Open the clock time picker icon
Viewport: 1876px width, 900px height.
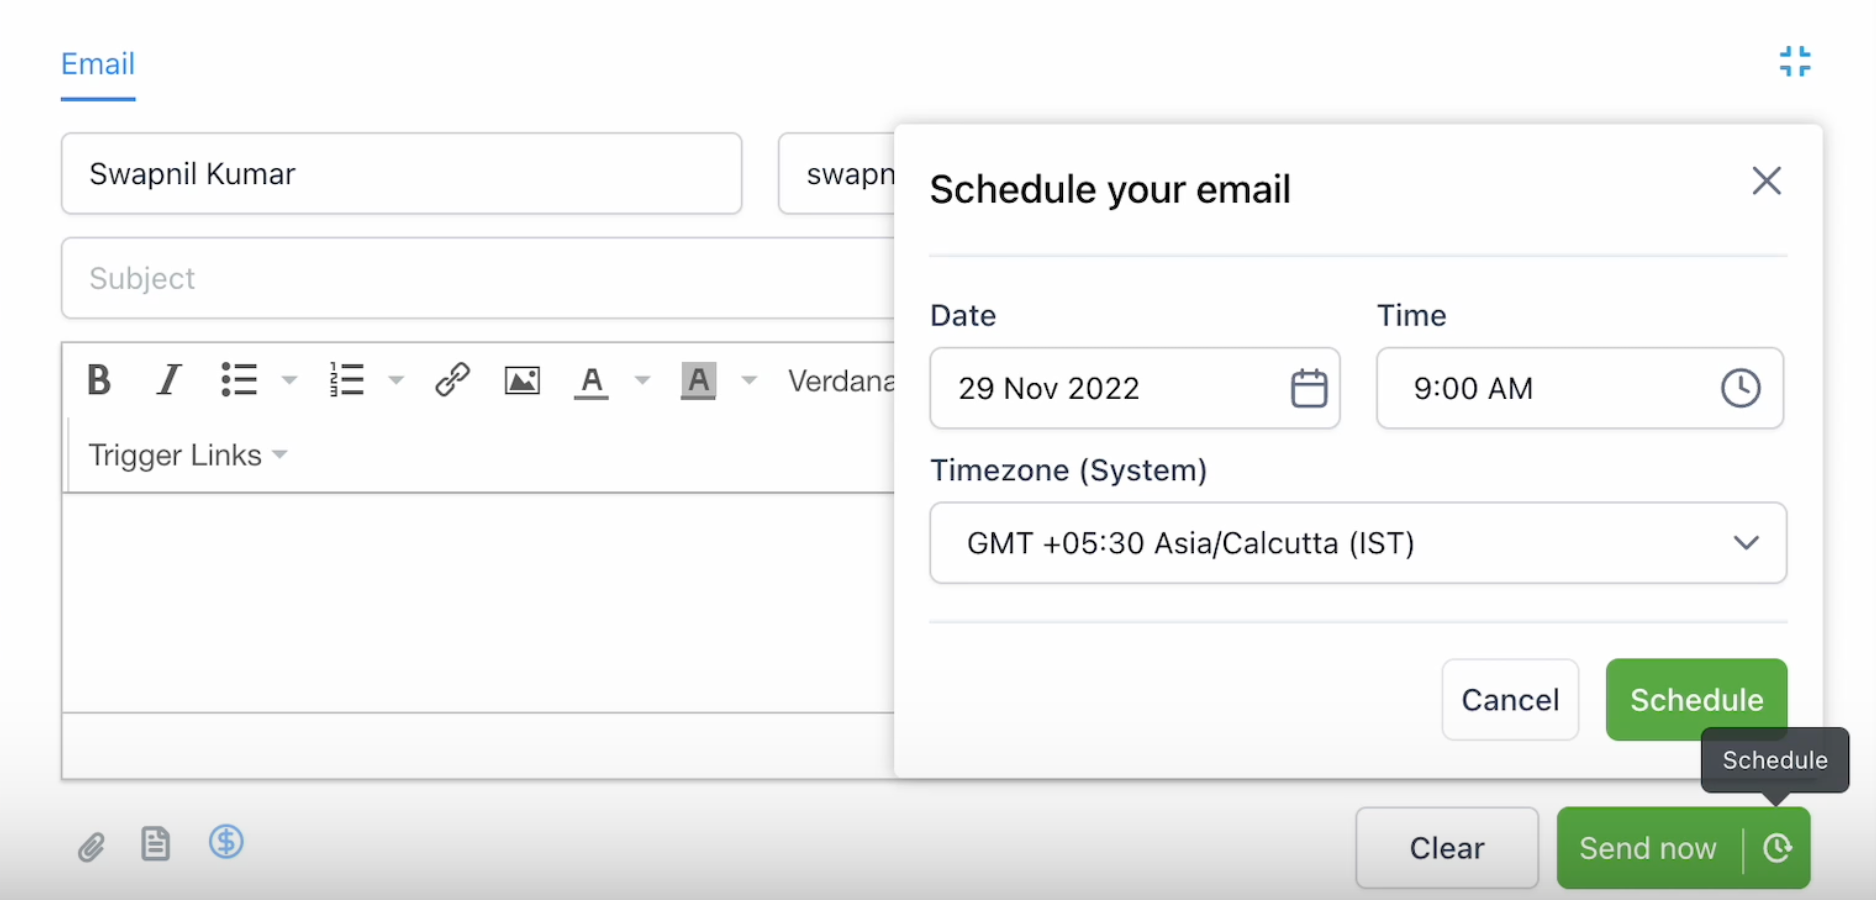1740,388
